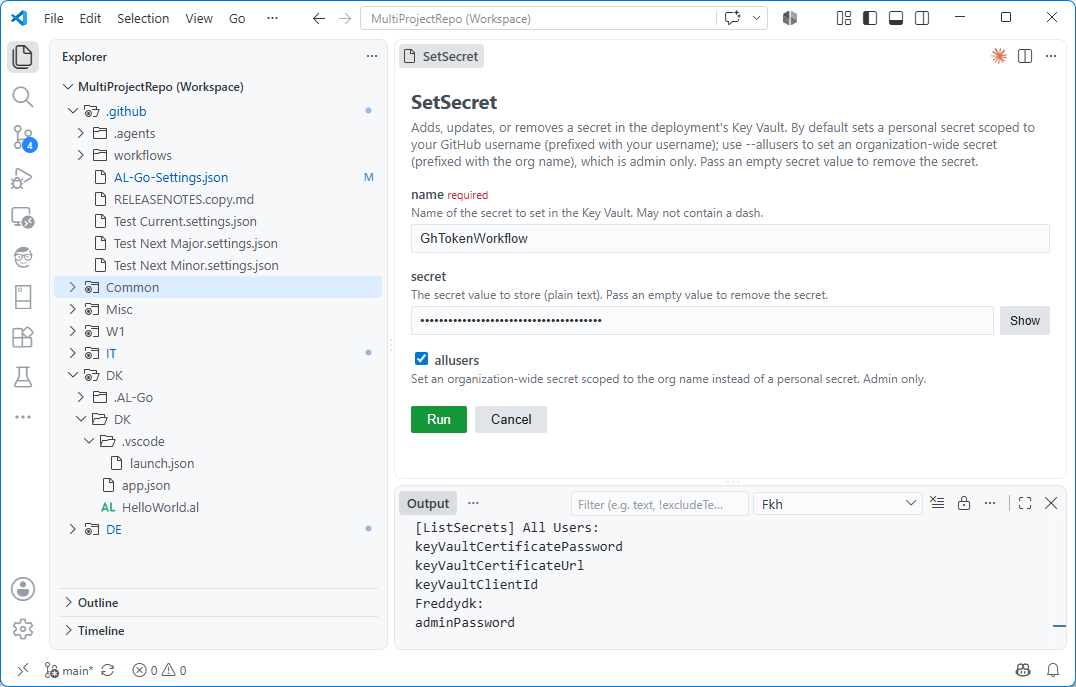The width and height of the screenshot is (1076, 687).
Task: Click the Output filter text box
Action: coord(659,504)
